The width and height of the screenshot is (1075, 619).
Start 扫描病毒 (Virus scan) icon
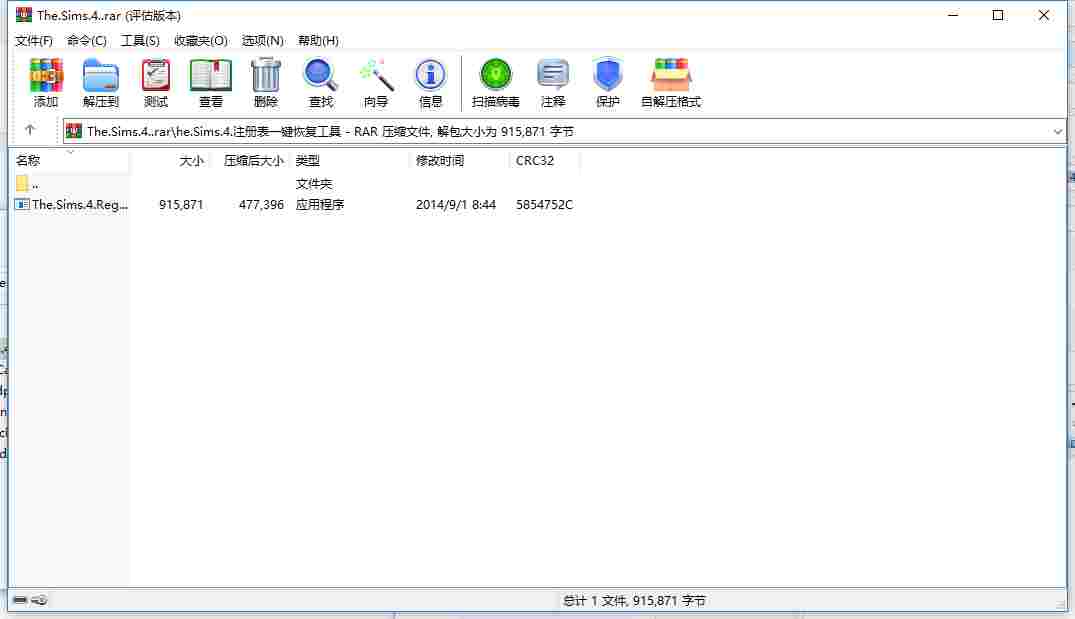pyautogui.click(x=495, y=82)
